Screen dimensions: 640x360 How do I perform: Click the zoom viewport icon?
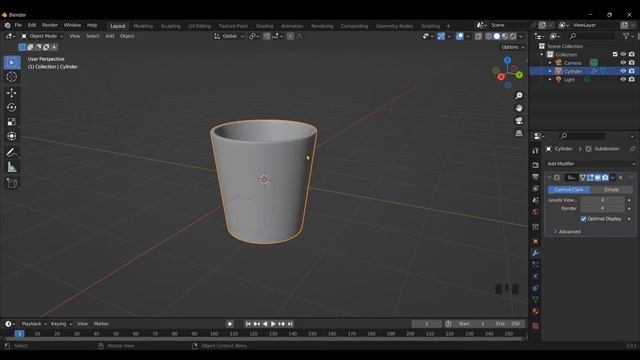click(519, 96)
